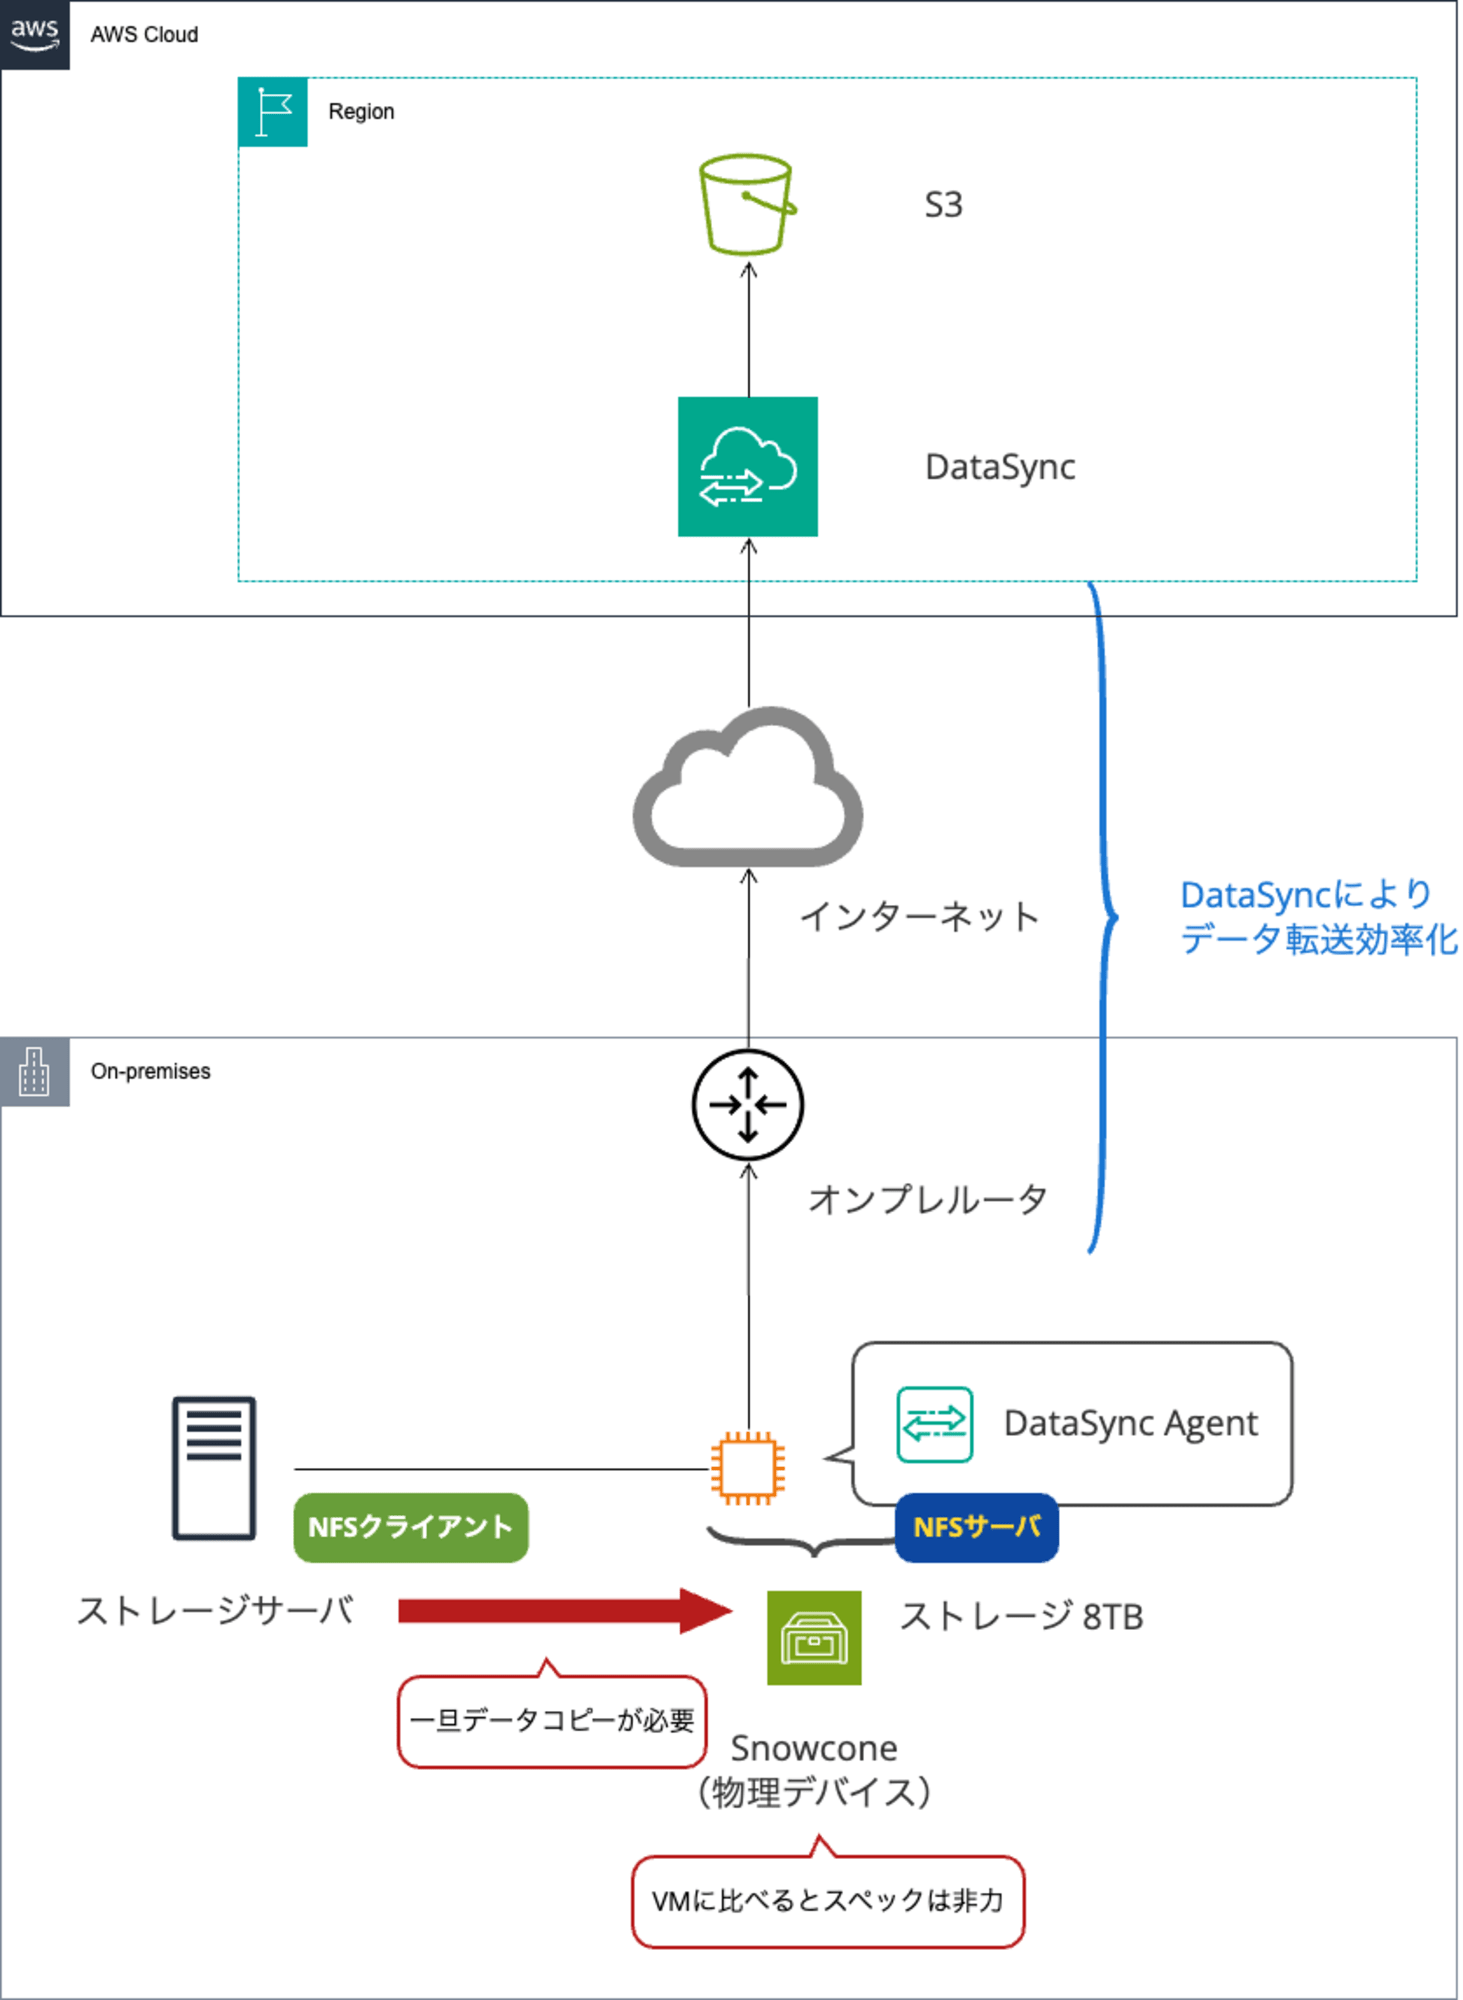Select the VMに比べるとスペックは非力 callout
The height and width of the screenshot is (2000, 1463).
[828, 1900]
